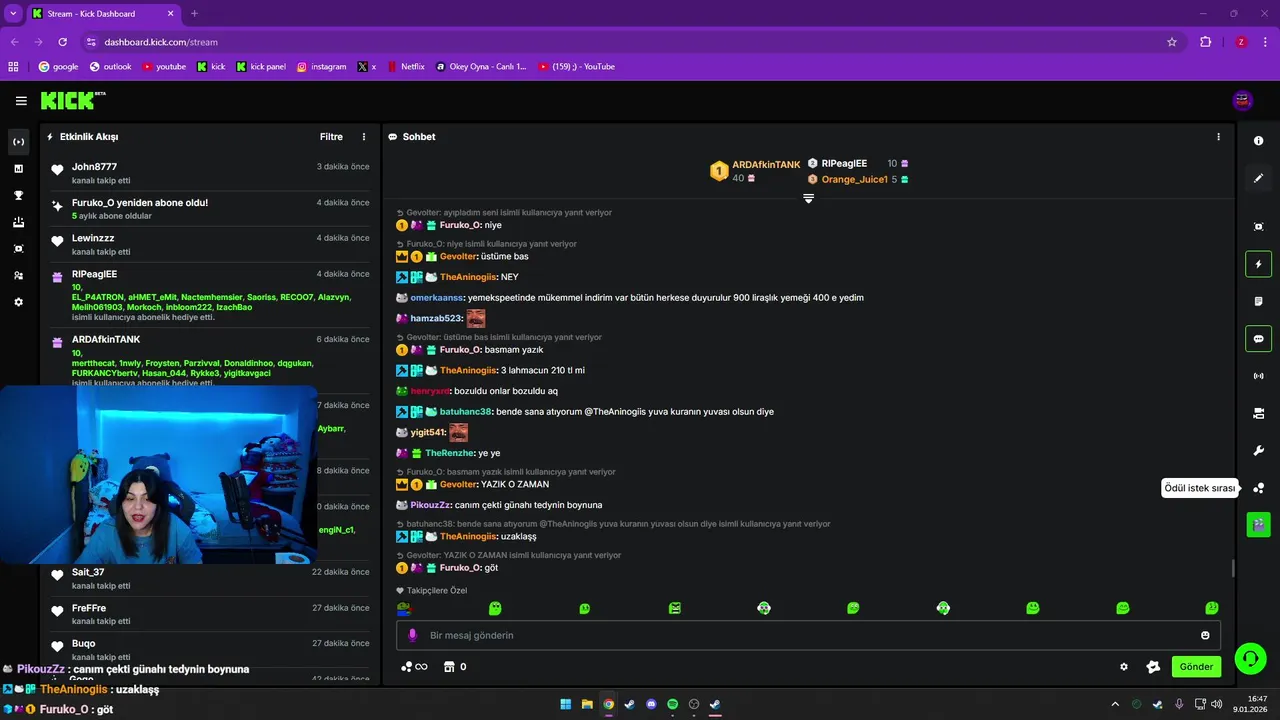This screenshot has width=1280, height=720.
Task: Open the Spotify icon in the Windows taskbar
Action: pyautogui.click(x=672, y=704)
